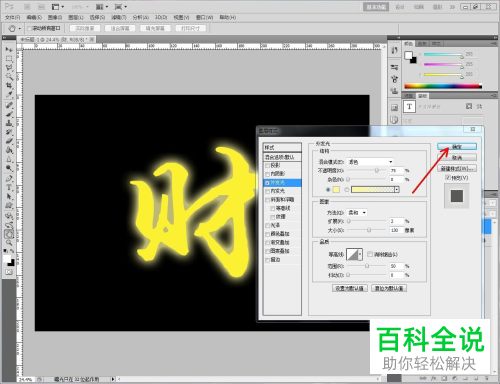The image size is (500, 384).
Task: Open the Brush panel icon in right dock
Action: point(394,79)
